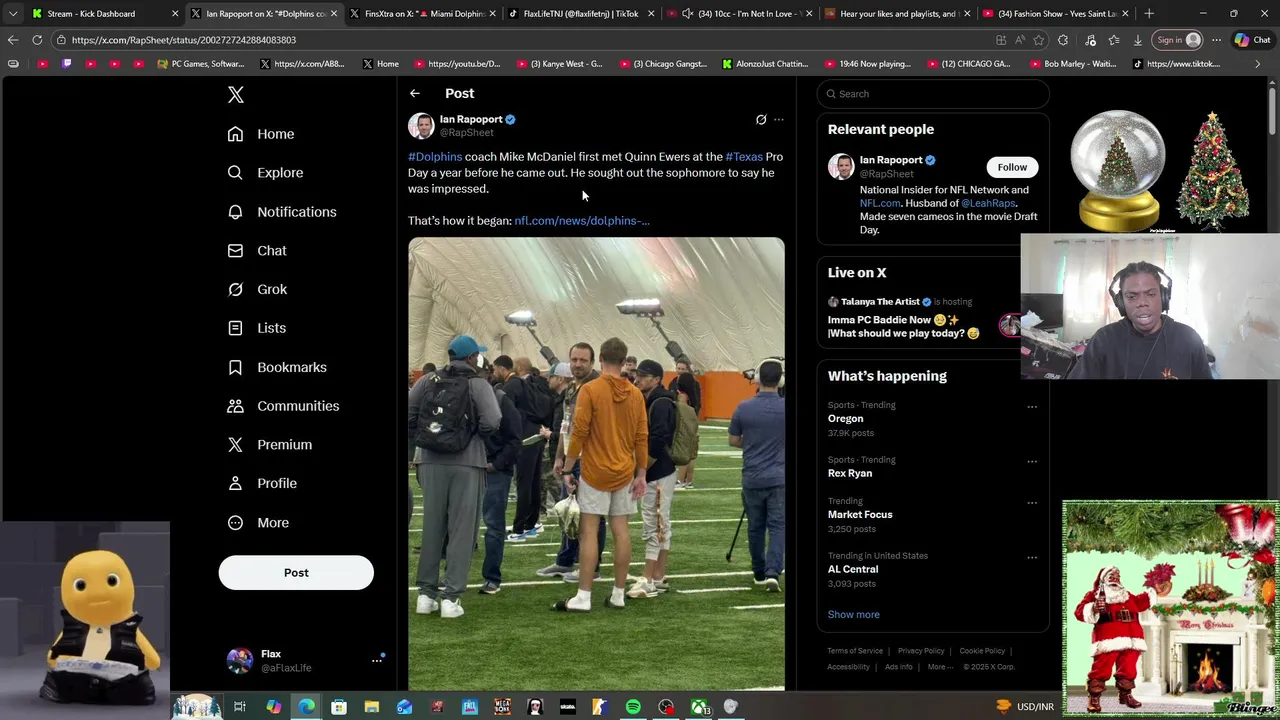Open the Terms of Service footer link
The height and width of the screenshot is (720, 1280).
(x=855, y=651)
